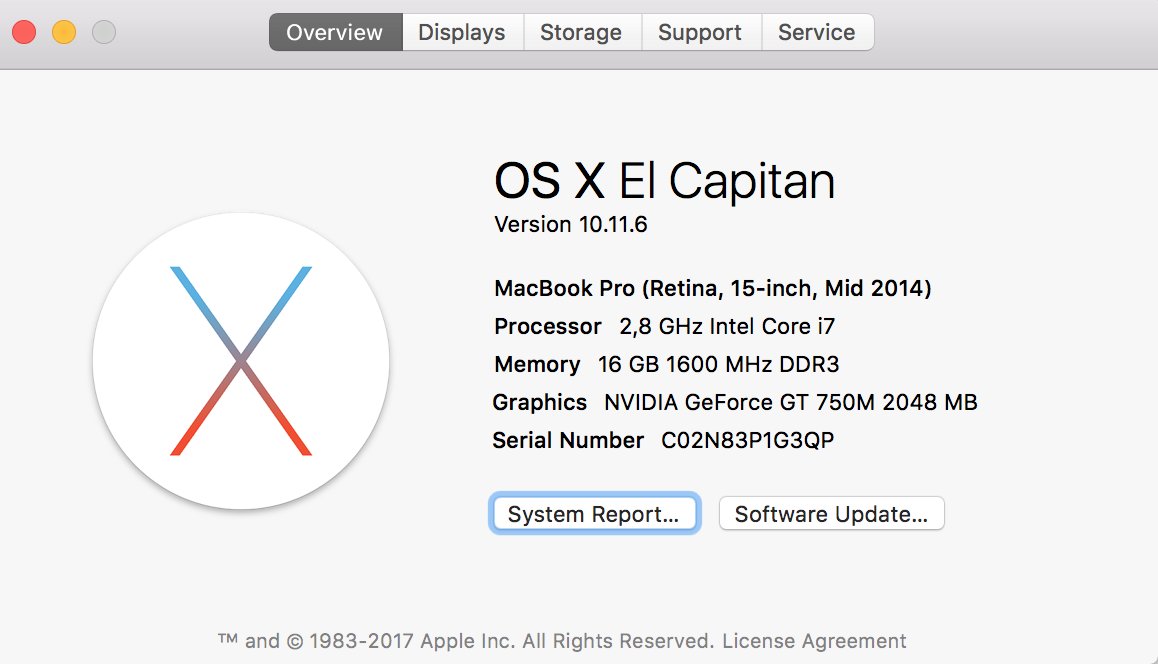Click the OS X El Capitan logo
The height and width of the screenshot is (664, 1158).
tap(241, 361)
